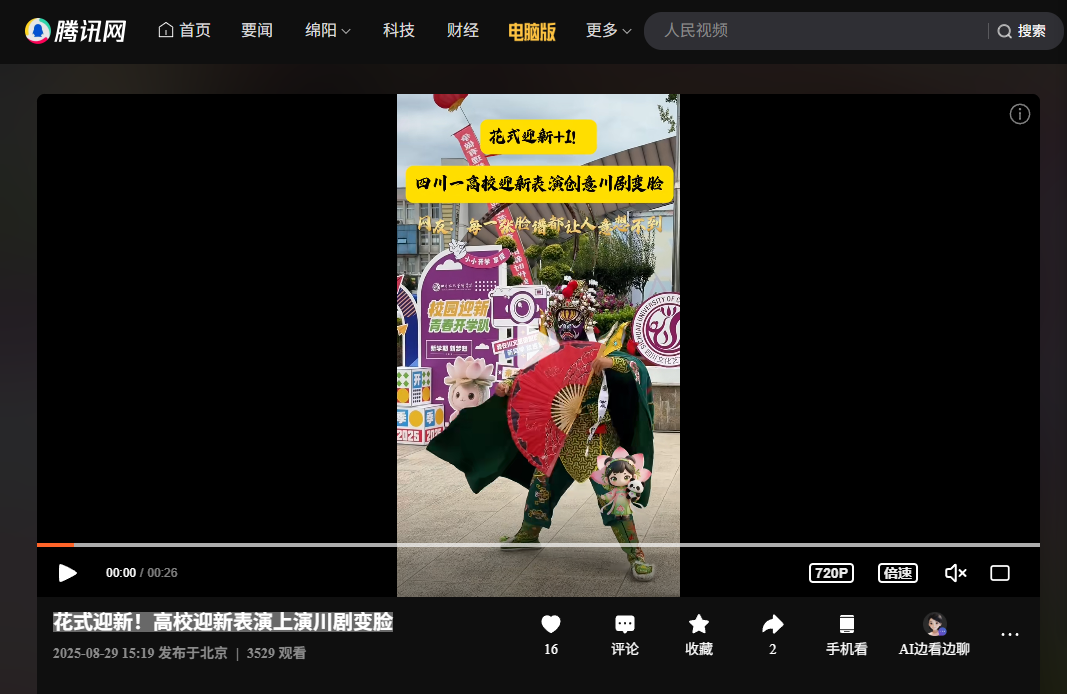Play the video
The height and width of the screenshot is (694, 1067).
67,573
